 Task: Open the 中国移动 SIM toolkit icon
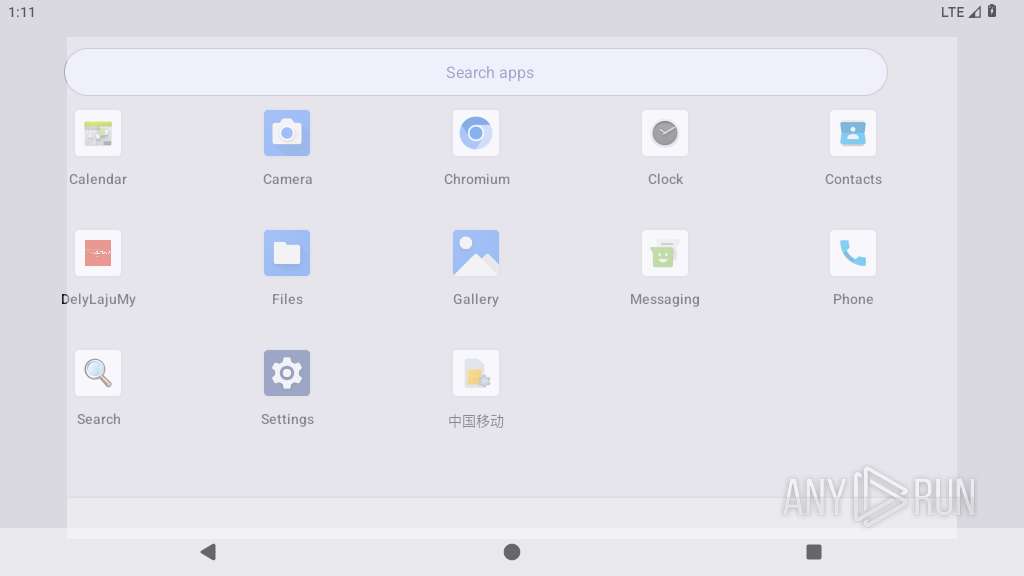pos(476,373)
